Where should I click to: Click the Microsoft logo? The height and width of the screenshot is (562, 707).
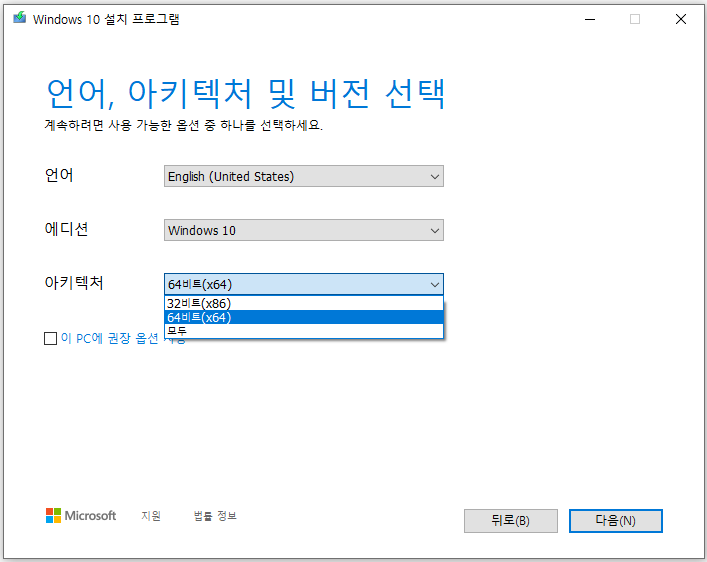81,516
